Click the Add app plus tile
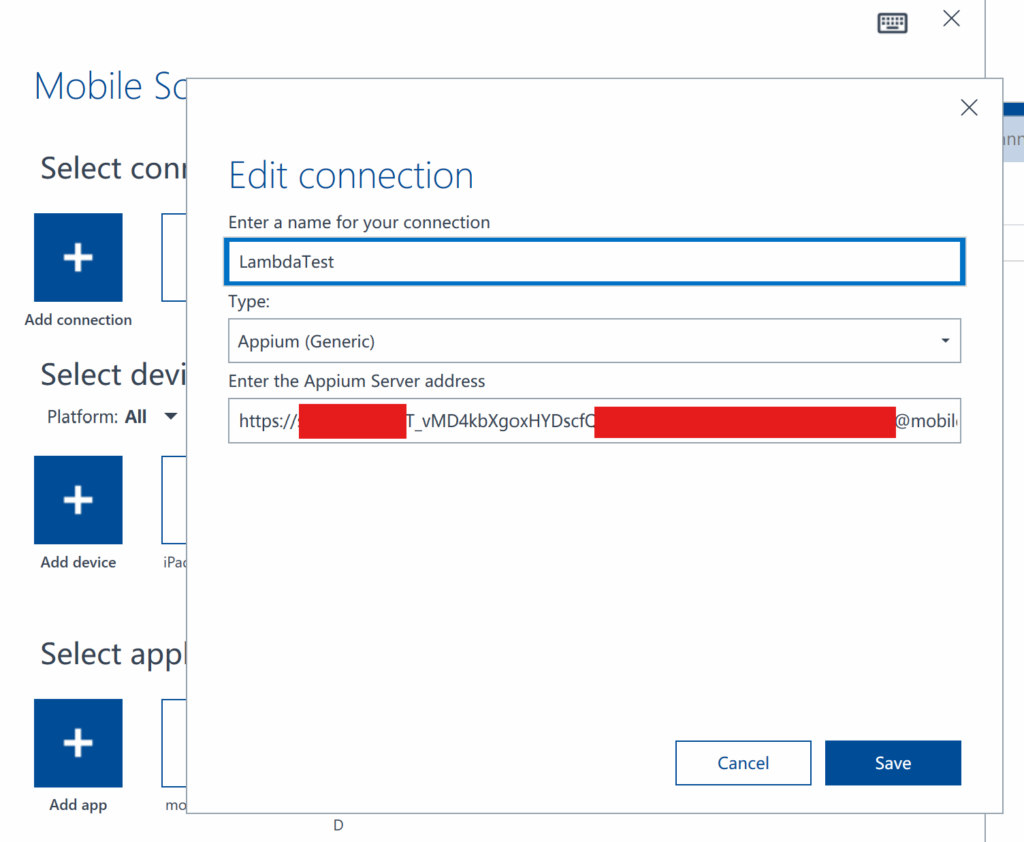The width and height of the screenshot is (1024, 842). pyautogui.click(x=78, y=743)
